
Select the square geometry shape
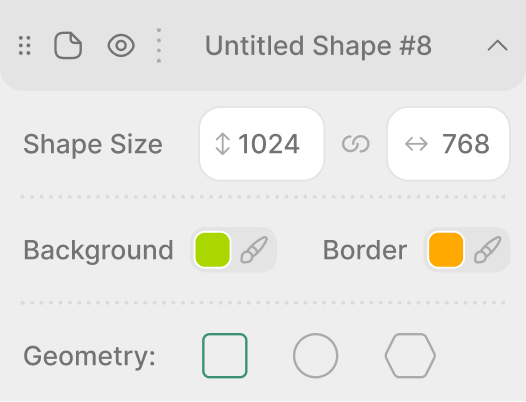pyautogui.click(x=225, y=355)
